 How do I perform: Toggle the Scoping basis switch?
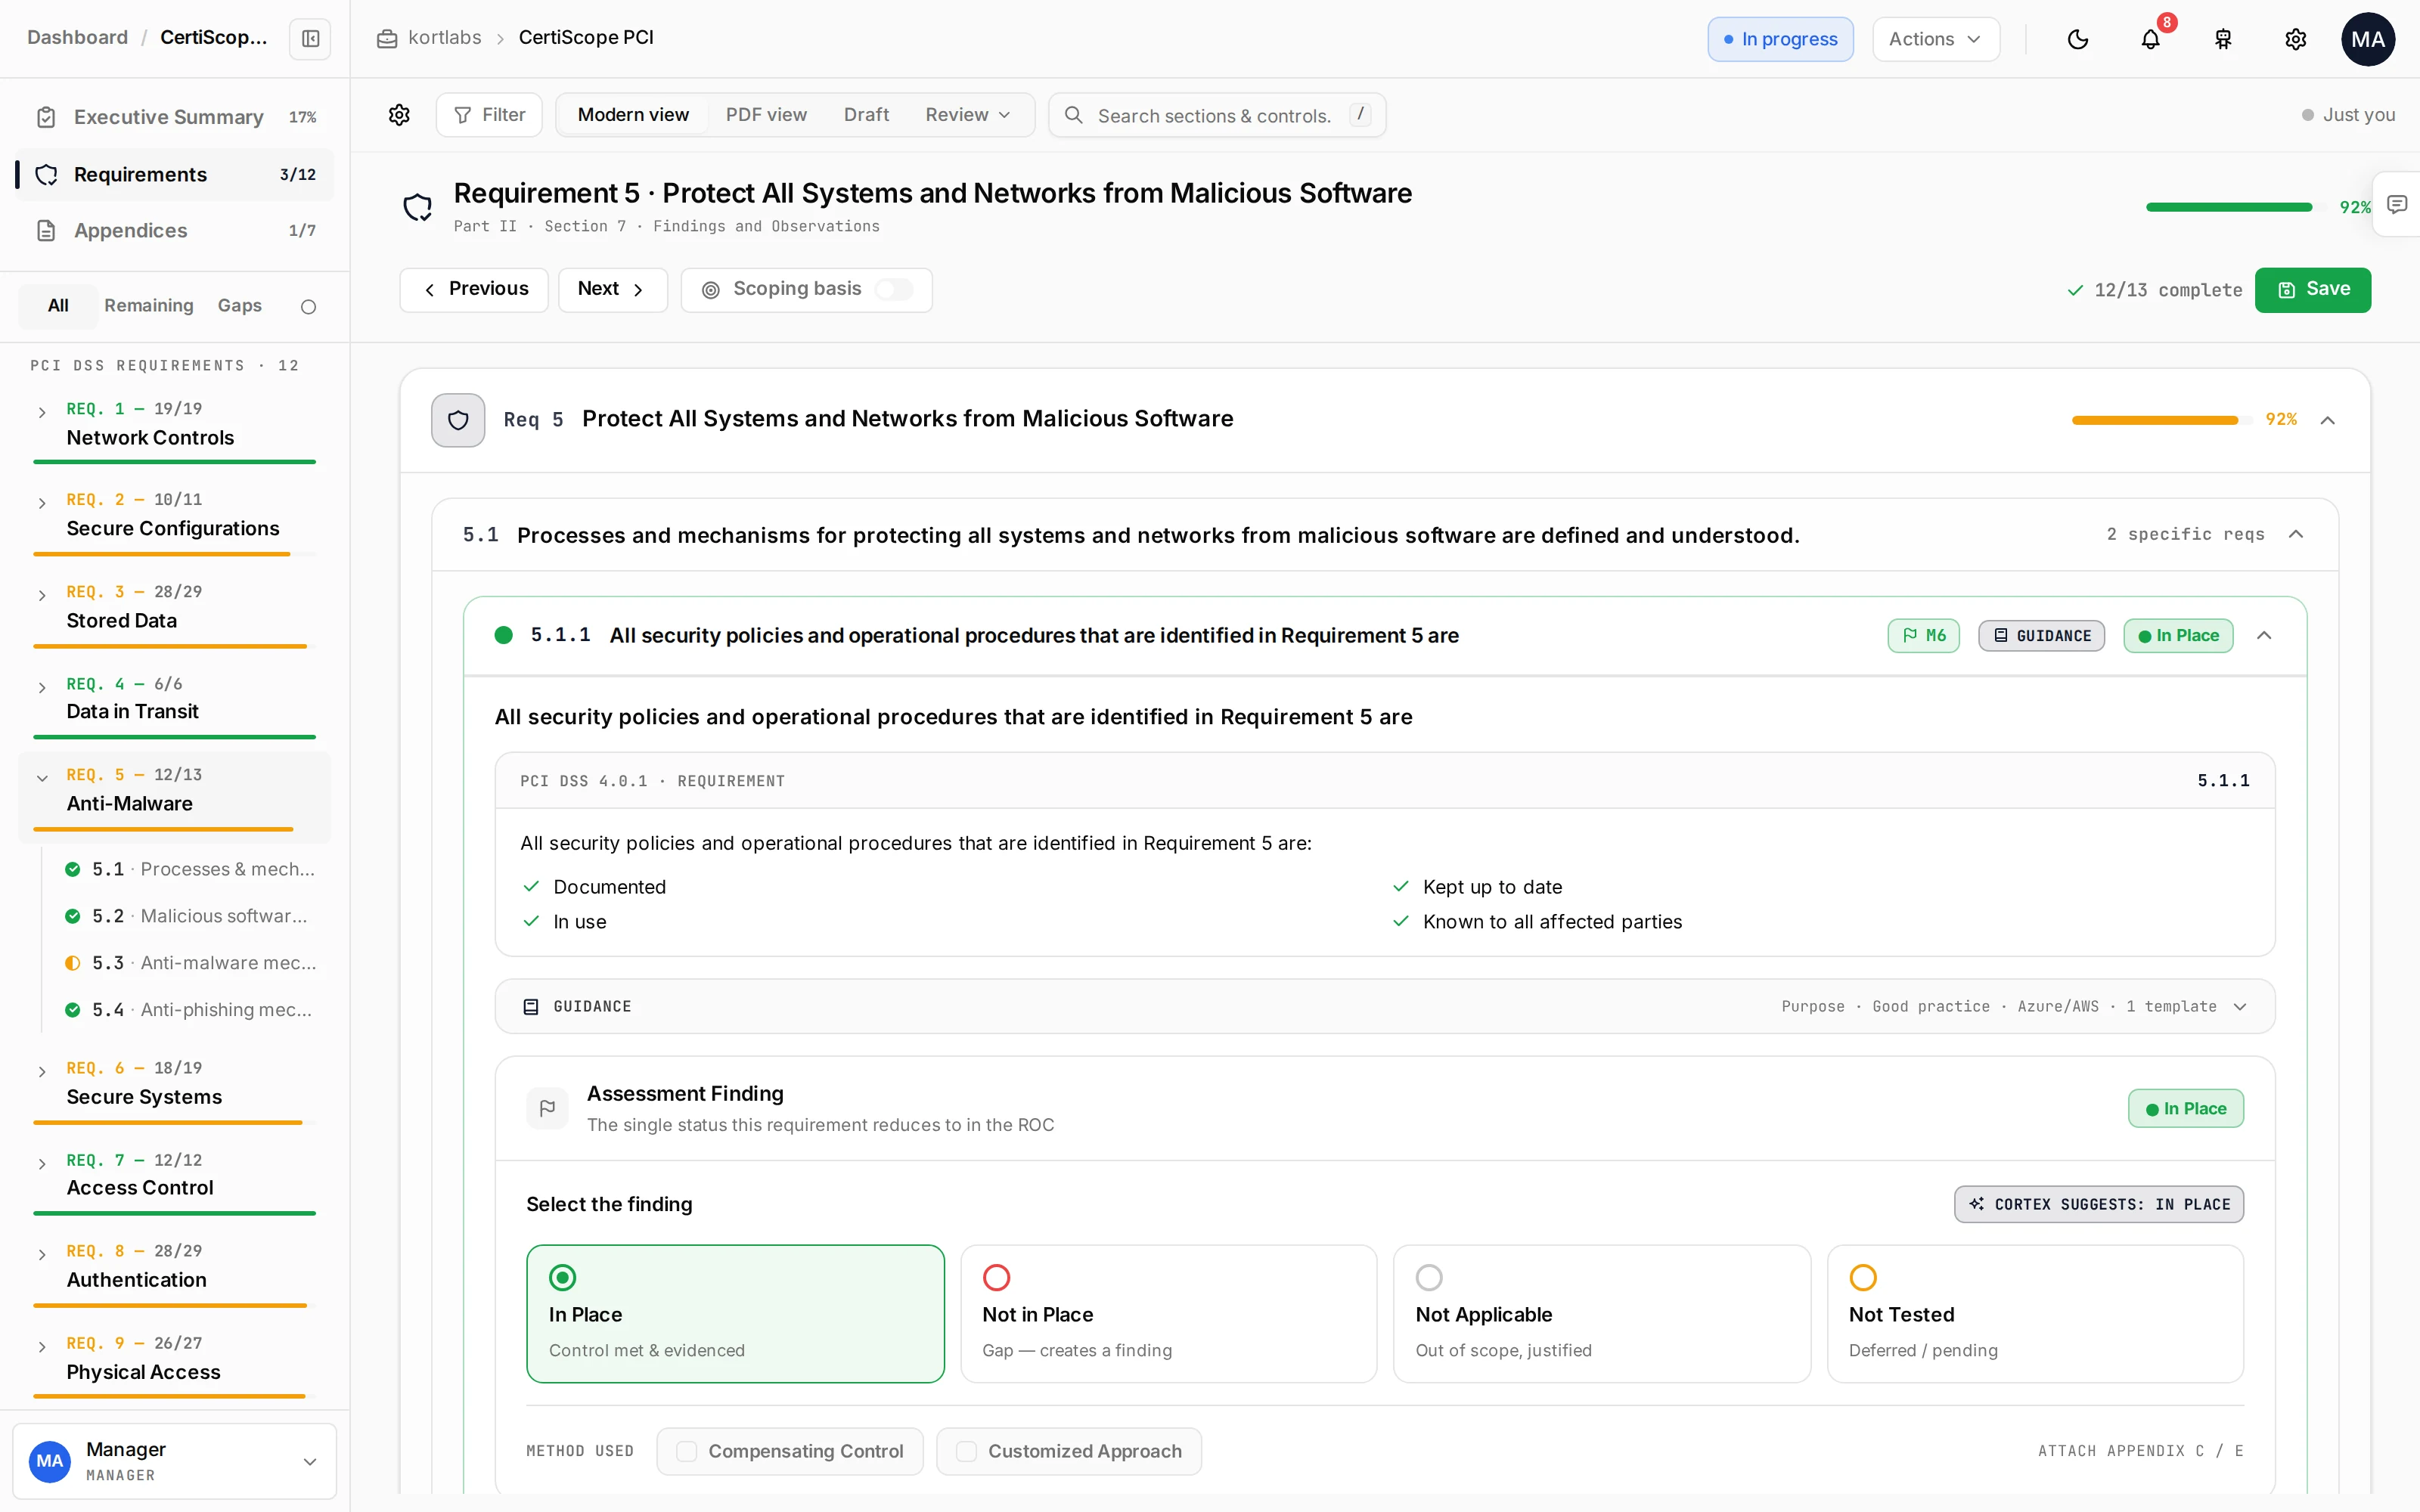point(893,290)
